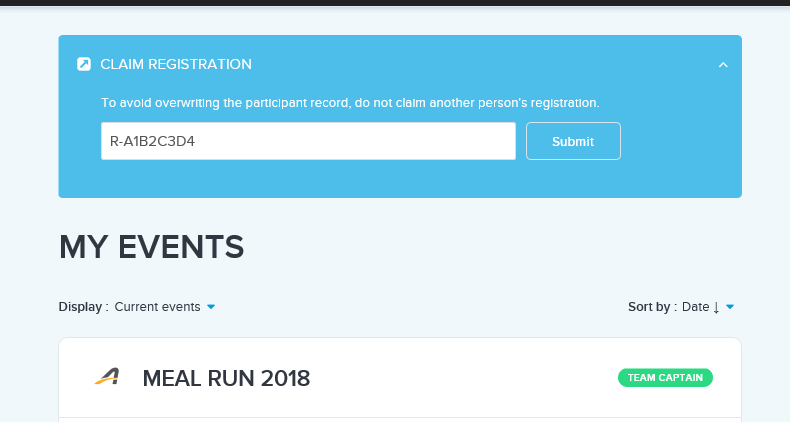Click the participant record warning text
Viewport: 790px width, 422px height.
click(350, 103)
